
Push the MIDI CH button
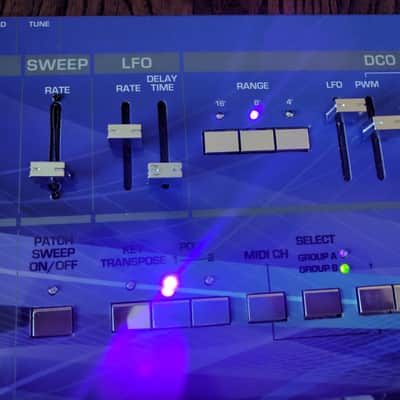267,307
